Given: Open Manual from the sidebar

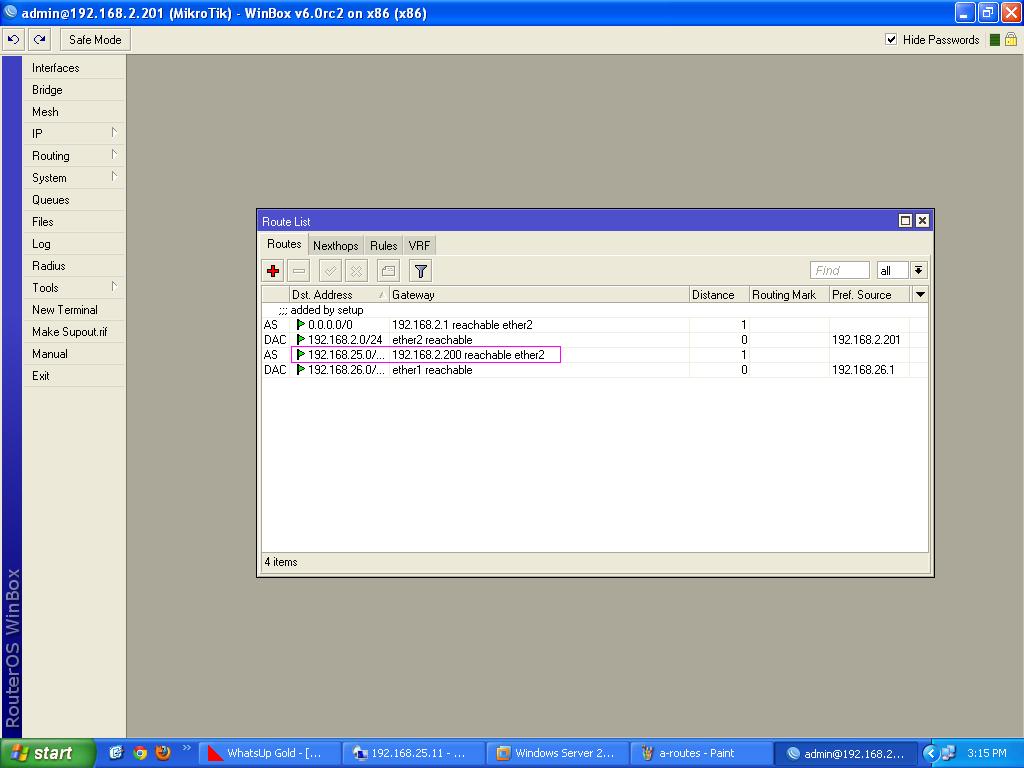Looking at the screenshot, I should point(73,354).
